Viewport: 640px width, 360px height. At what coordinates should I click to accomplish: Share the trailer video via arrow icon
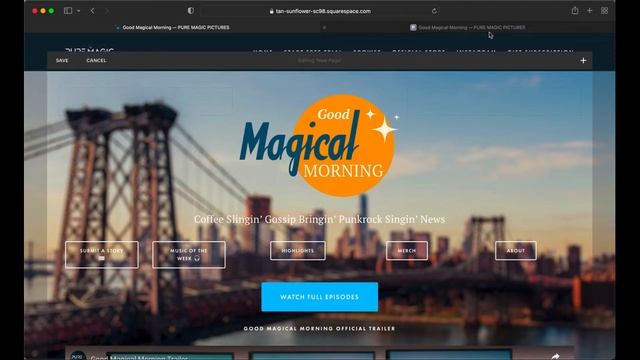point(555,356)
